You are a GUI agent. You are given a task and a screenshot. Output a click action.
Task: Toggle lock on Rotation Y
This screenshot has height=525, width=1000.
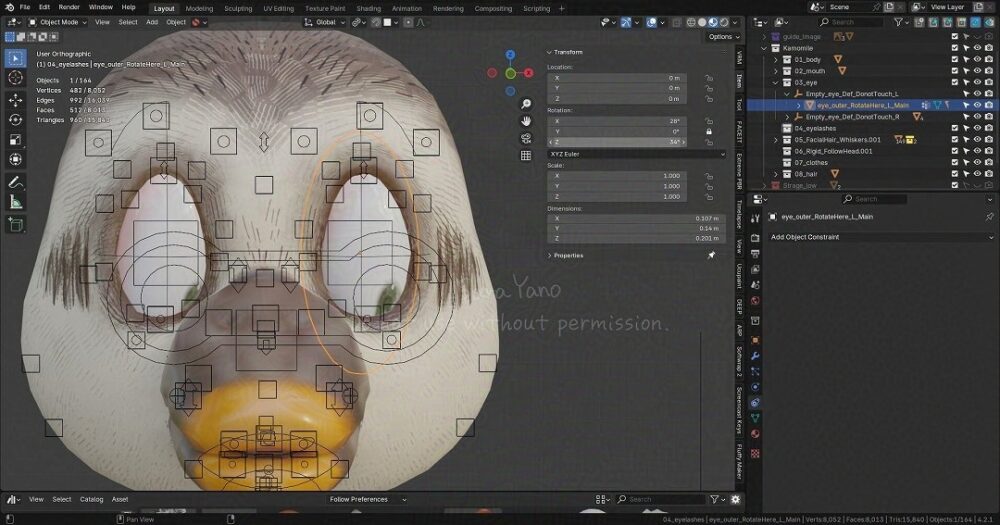tap(709, 132)
